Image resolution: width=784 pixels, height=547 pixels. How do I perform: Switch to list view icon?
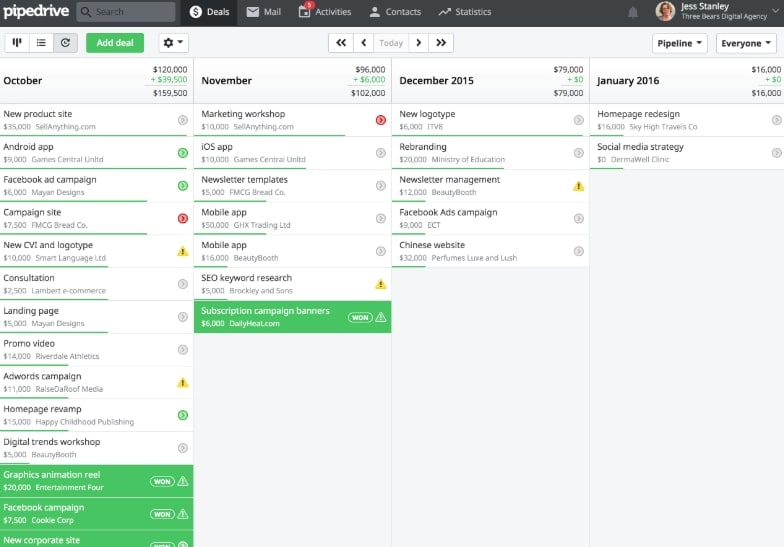41,43
